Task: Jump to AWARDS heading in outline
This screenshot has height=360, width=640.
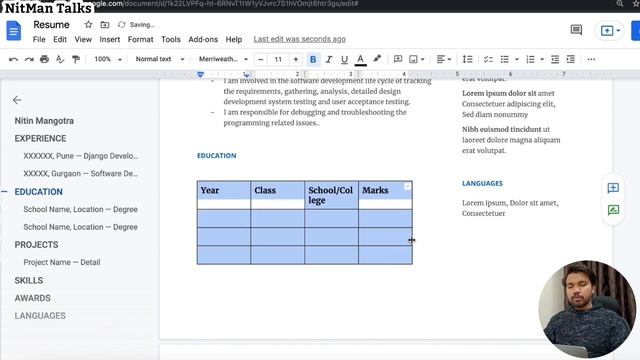Action: coord(33,298)
